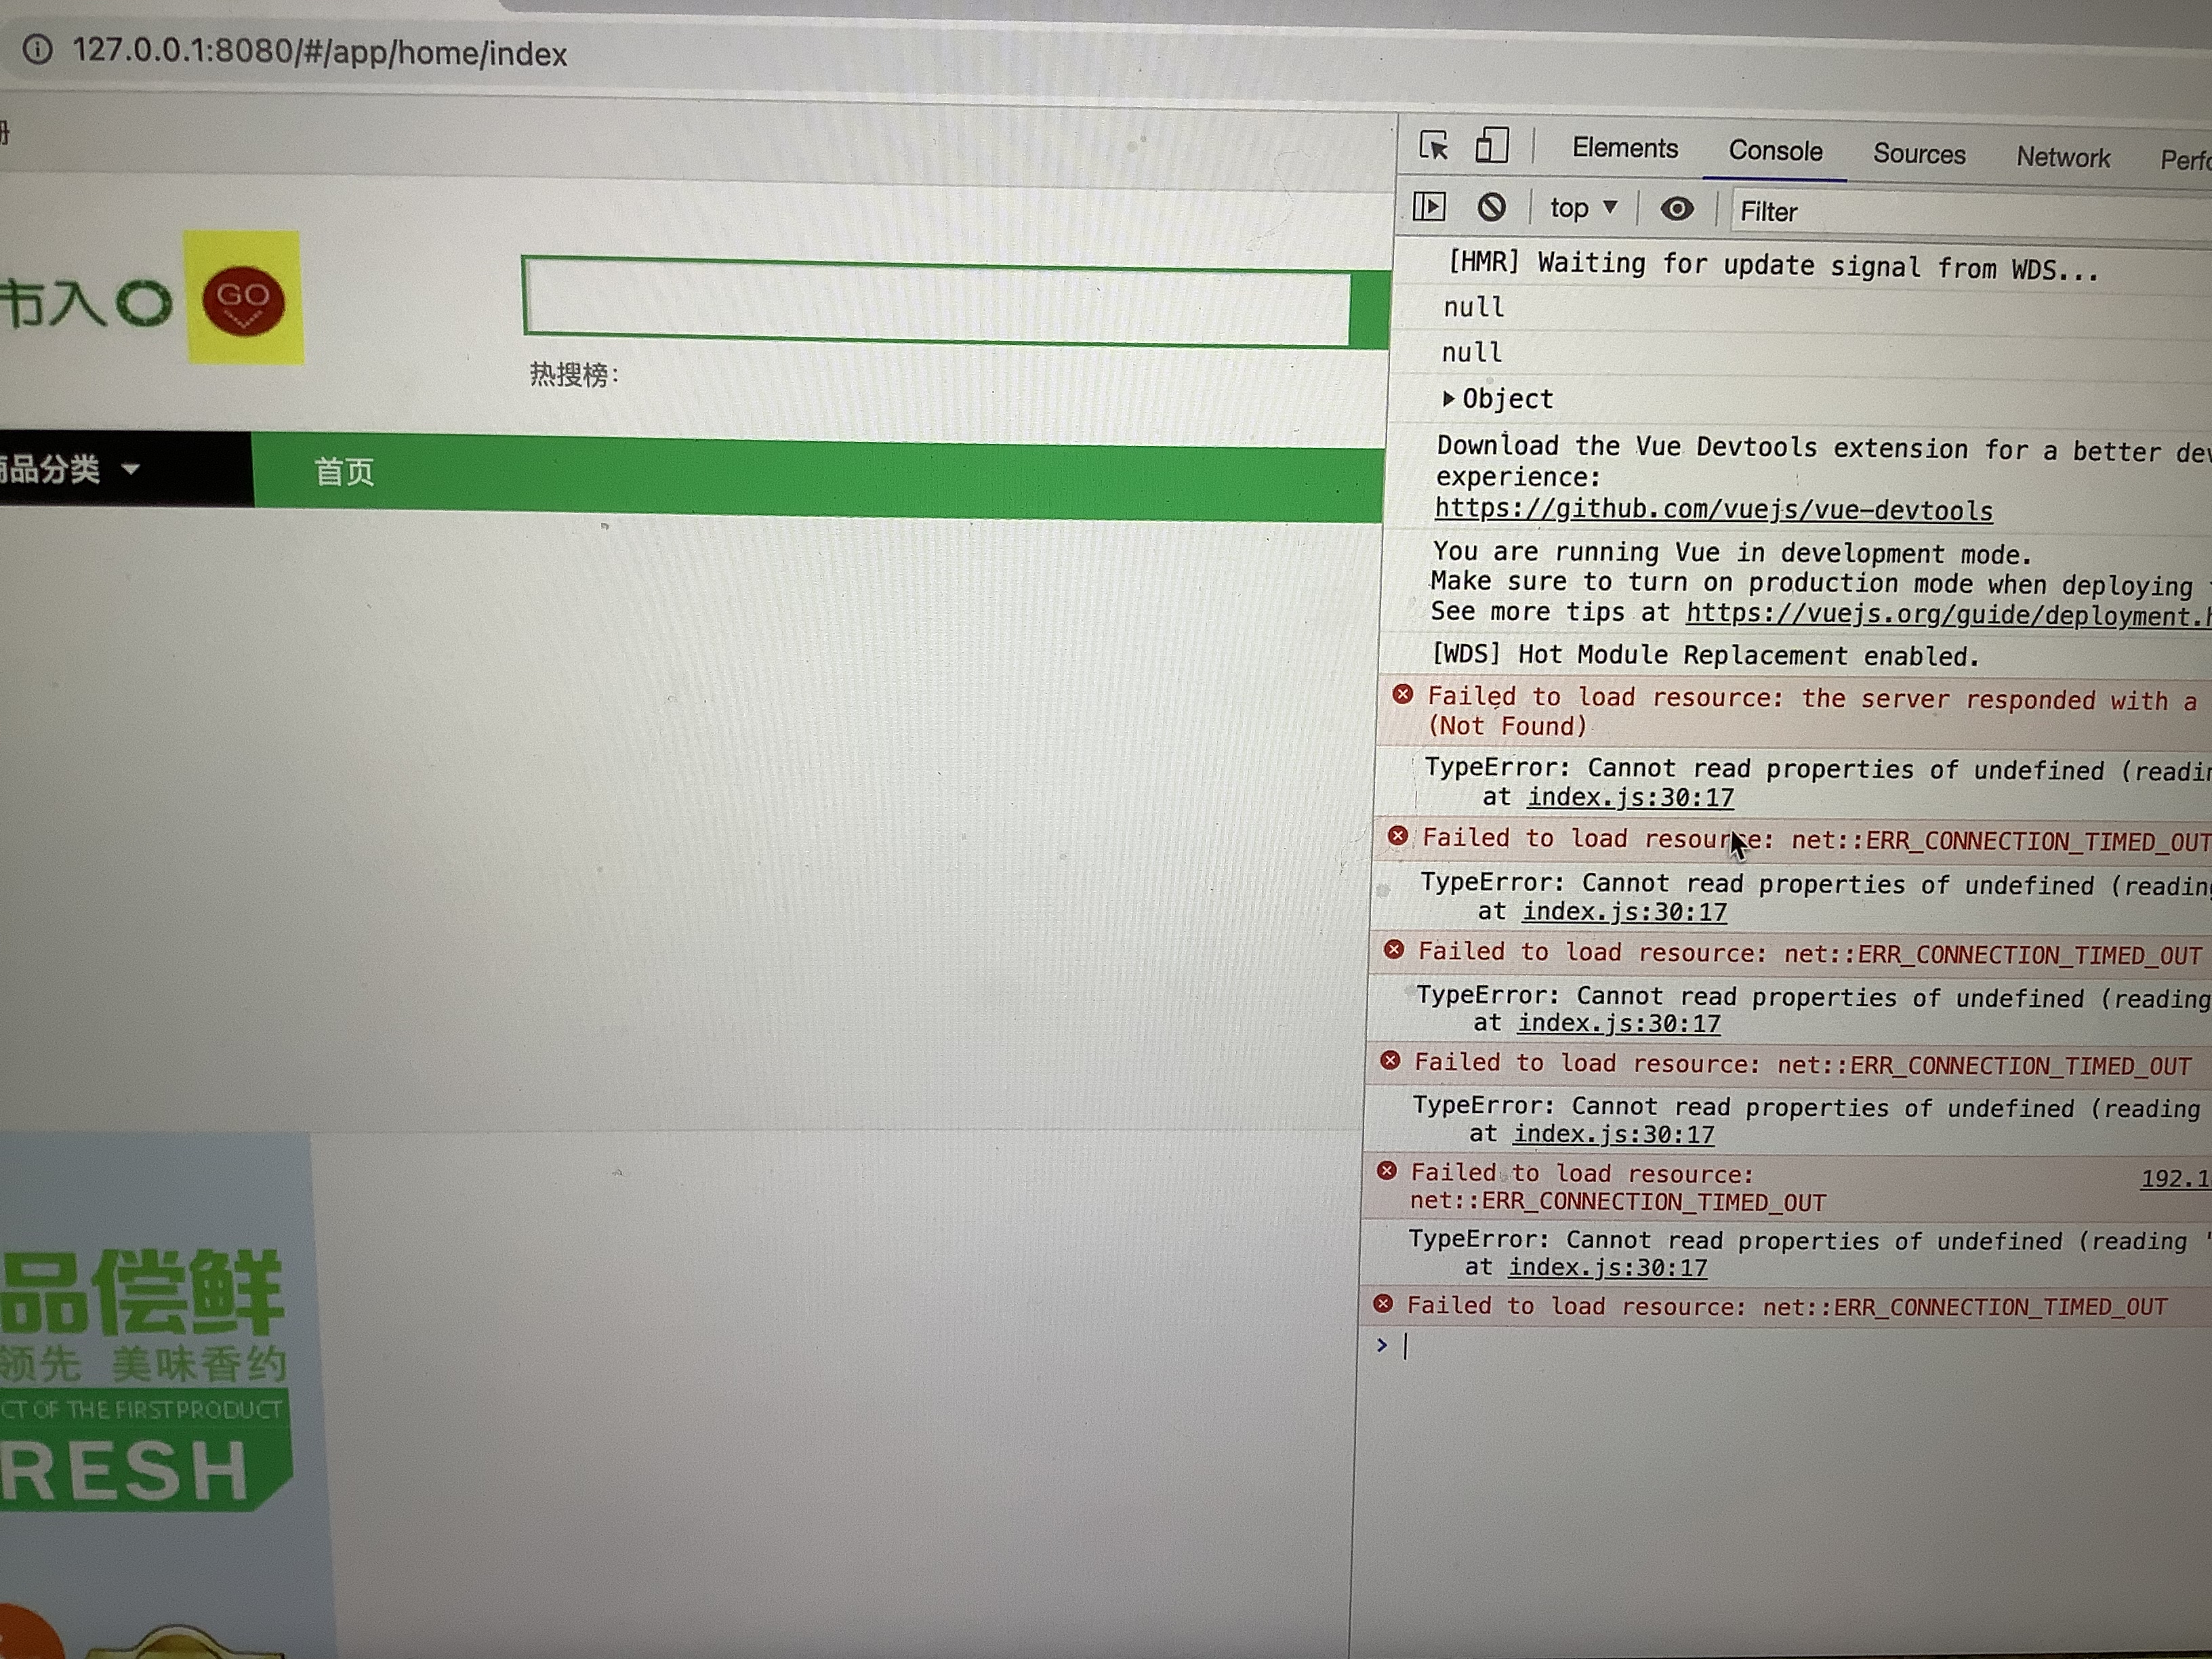The height and width of the screenshot is (1659, 2212).
Task: Clear console with the ban icon
Action: coord(1491,207)
